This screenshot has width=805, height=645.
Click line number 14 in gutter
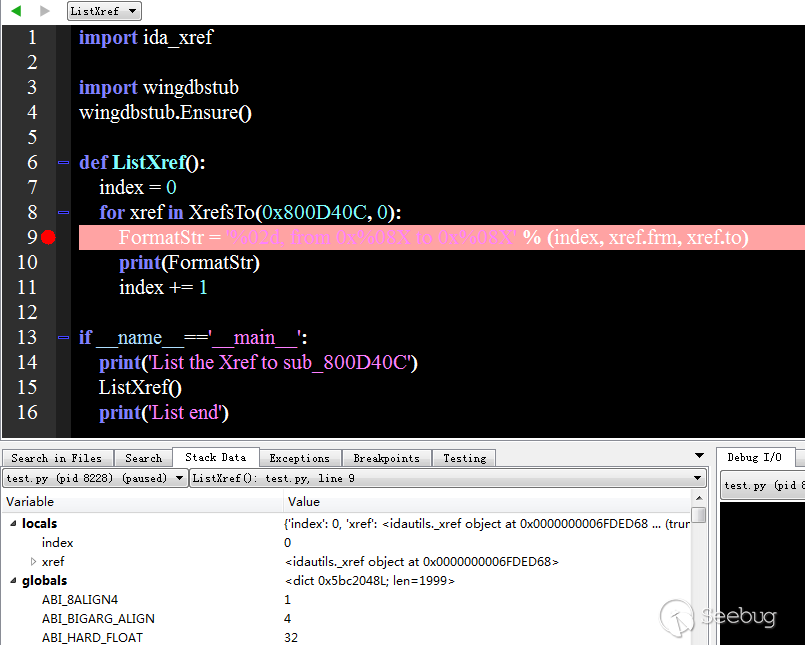(x=27, y=363)
